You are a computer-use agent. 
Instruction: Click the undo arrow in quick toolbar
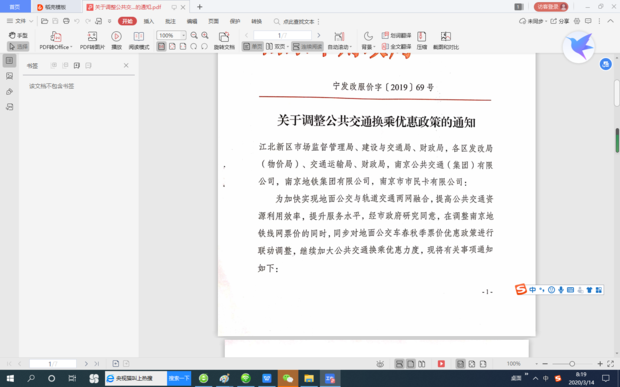[x=77, y=21]
